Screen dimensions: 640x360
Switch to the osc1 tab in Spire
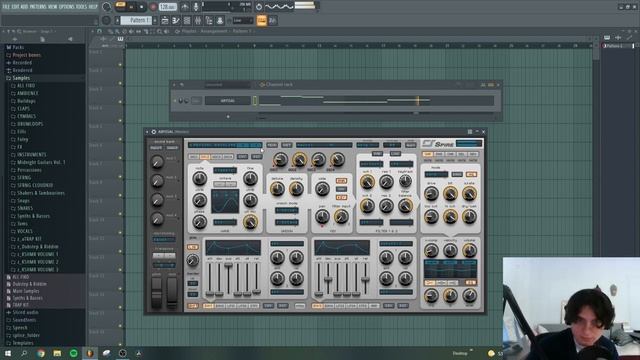(x=193, y=157)
